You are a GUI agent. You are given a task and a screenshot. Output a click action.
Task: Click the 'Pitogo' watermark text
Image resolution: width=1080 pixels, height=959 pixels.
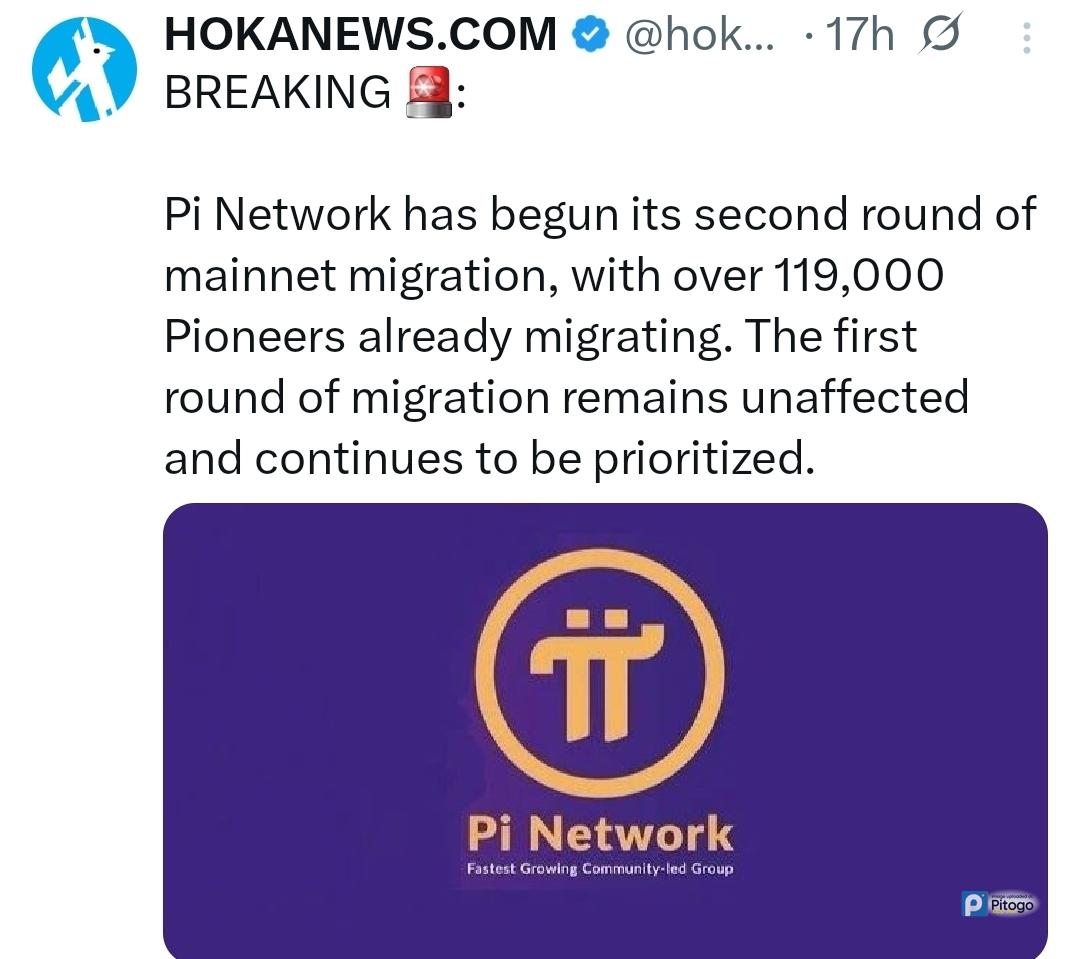(1011, 905)
